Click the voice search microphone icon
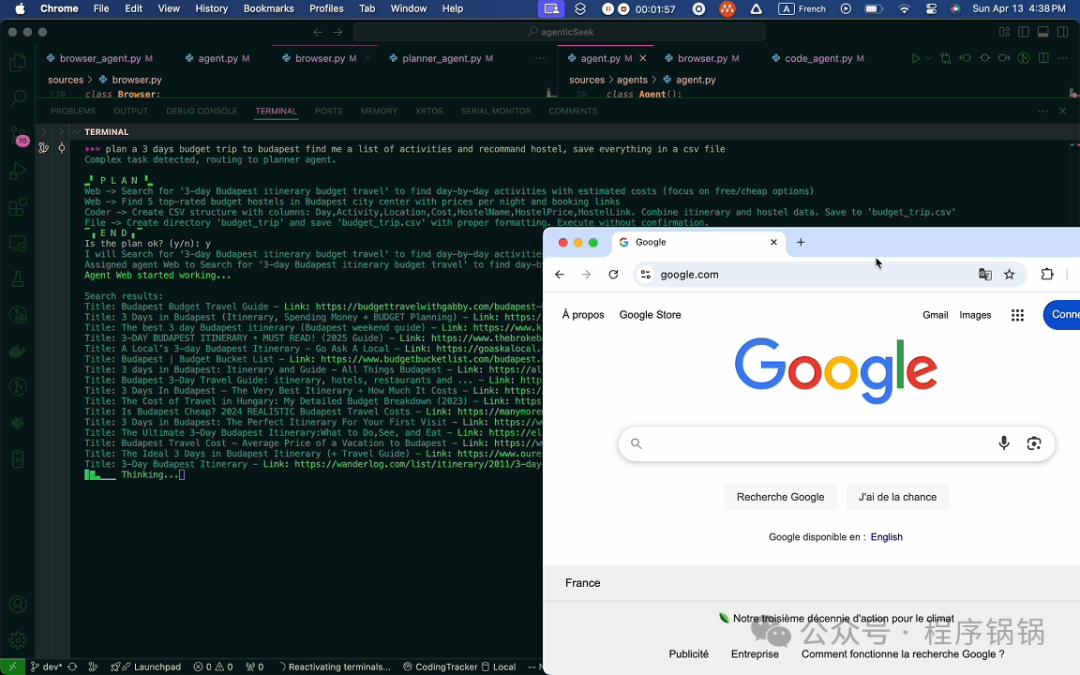The height and width of the screenshot is (675, 1080). click(x=1004, y=443)
